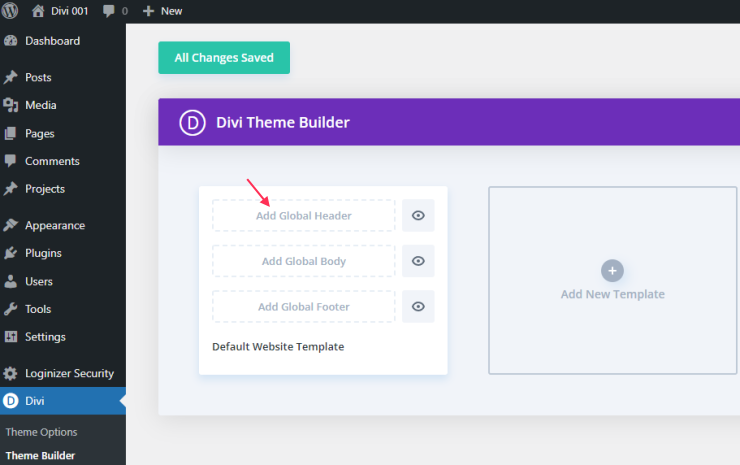
Task: Click the plus icon to add template
Action: coord(613,271)
